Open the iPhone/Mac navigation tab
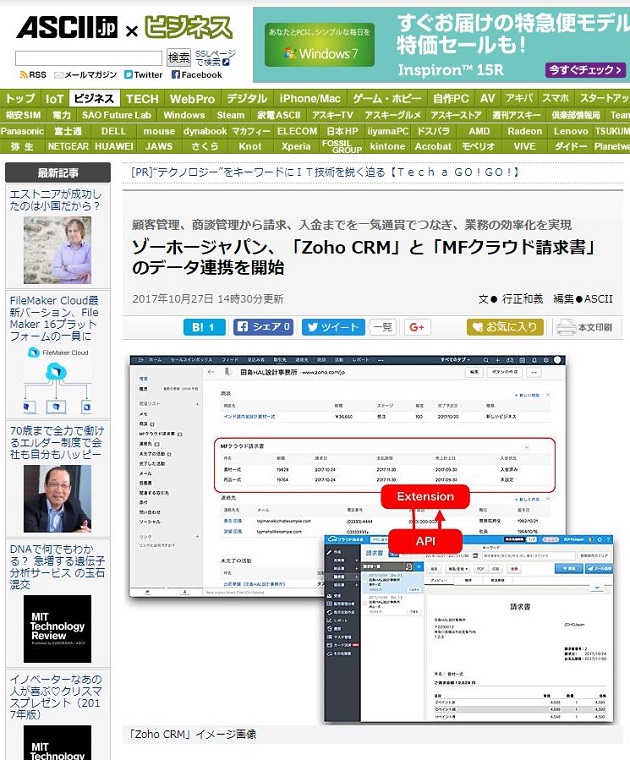This screenshot has width=630, height=760. 310,98
